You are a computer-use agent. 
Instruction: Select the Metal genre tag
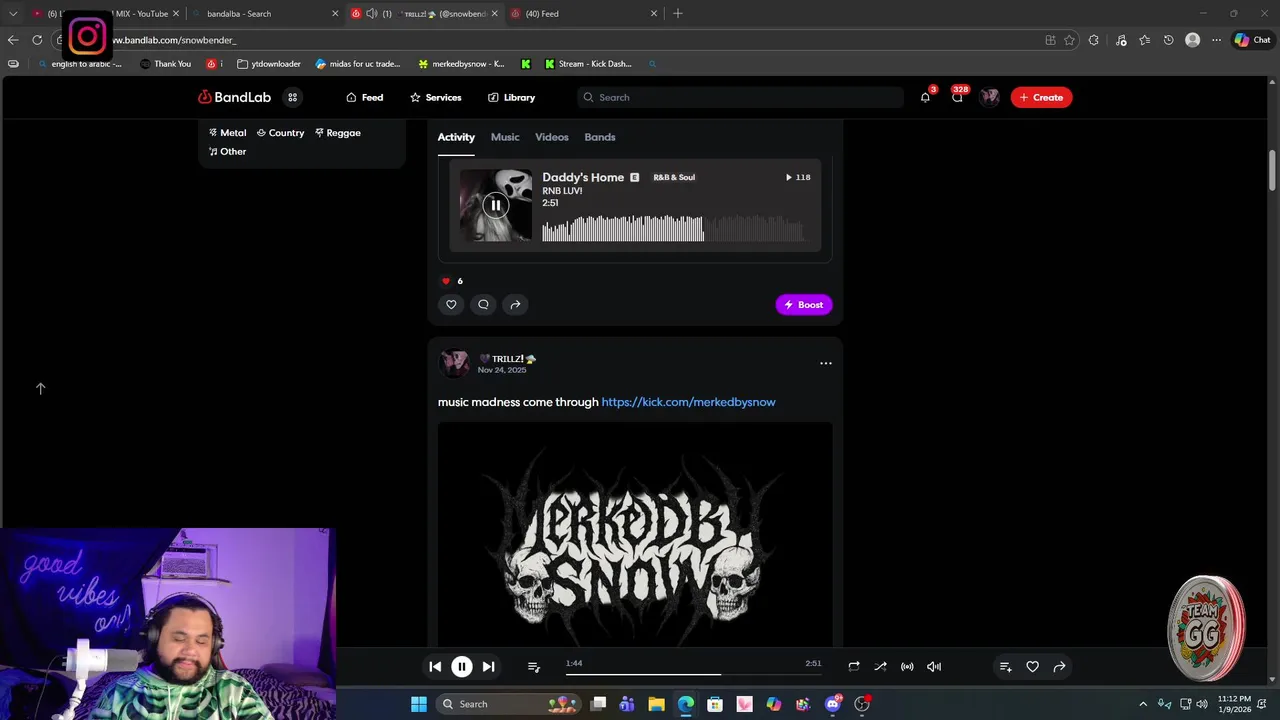pos(227,132)
